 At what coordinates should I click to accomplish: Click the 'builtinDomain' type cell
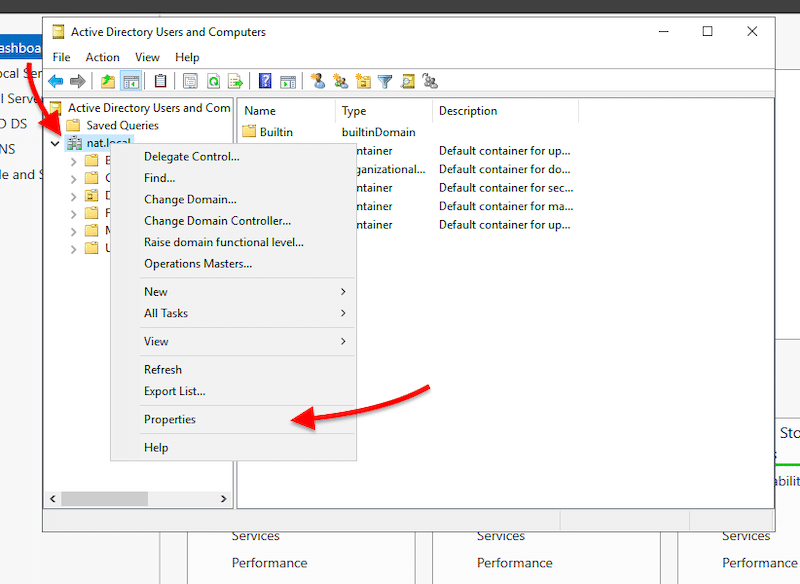[x=379, y=132]
